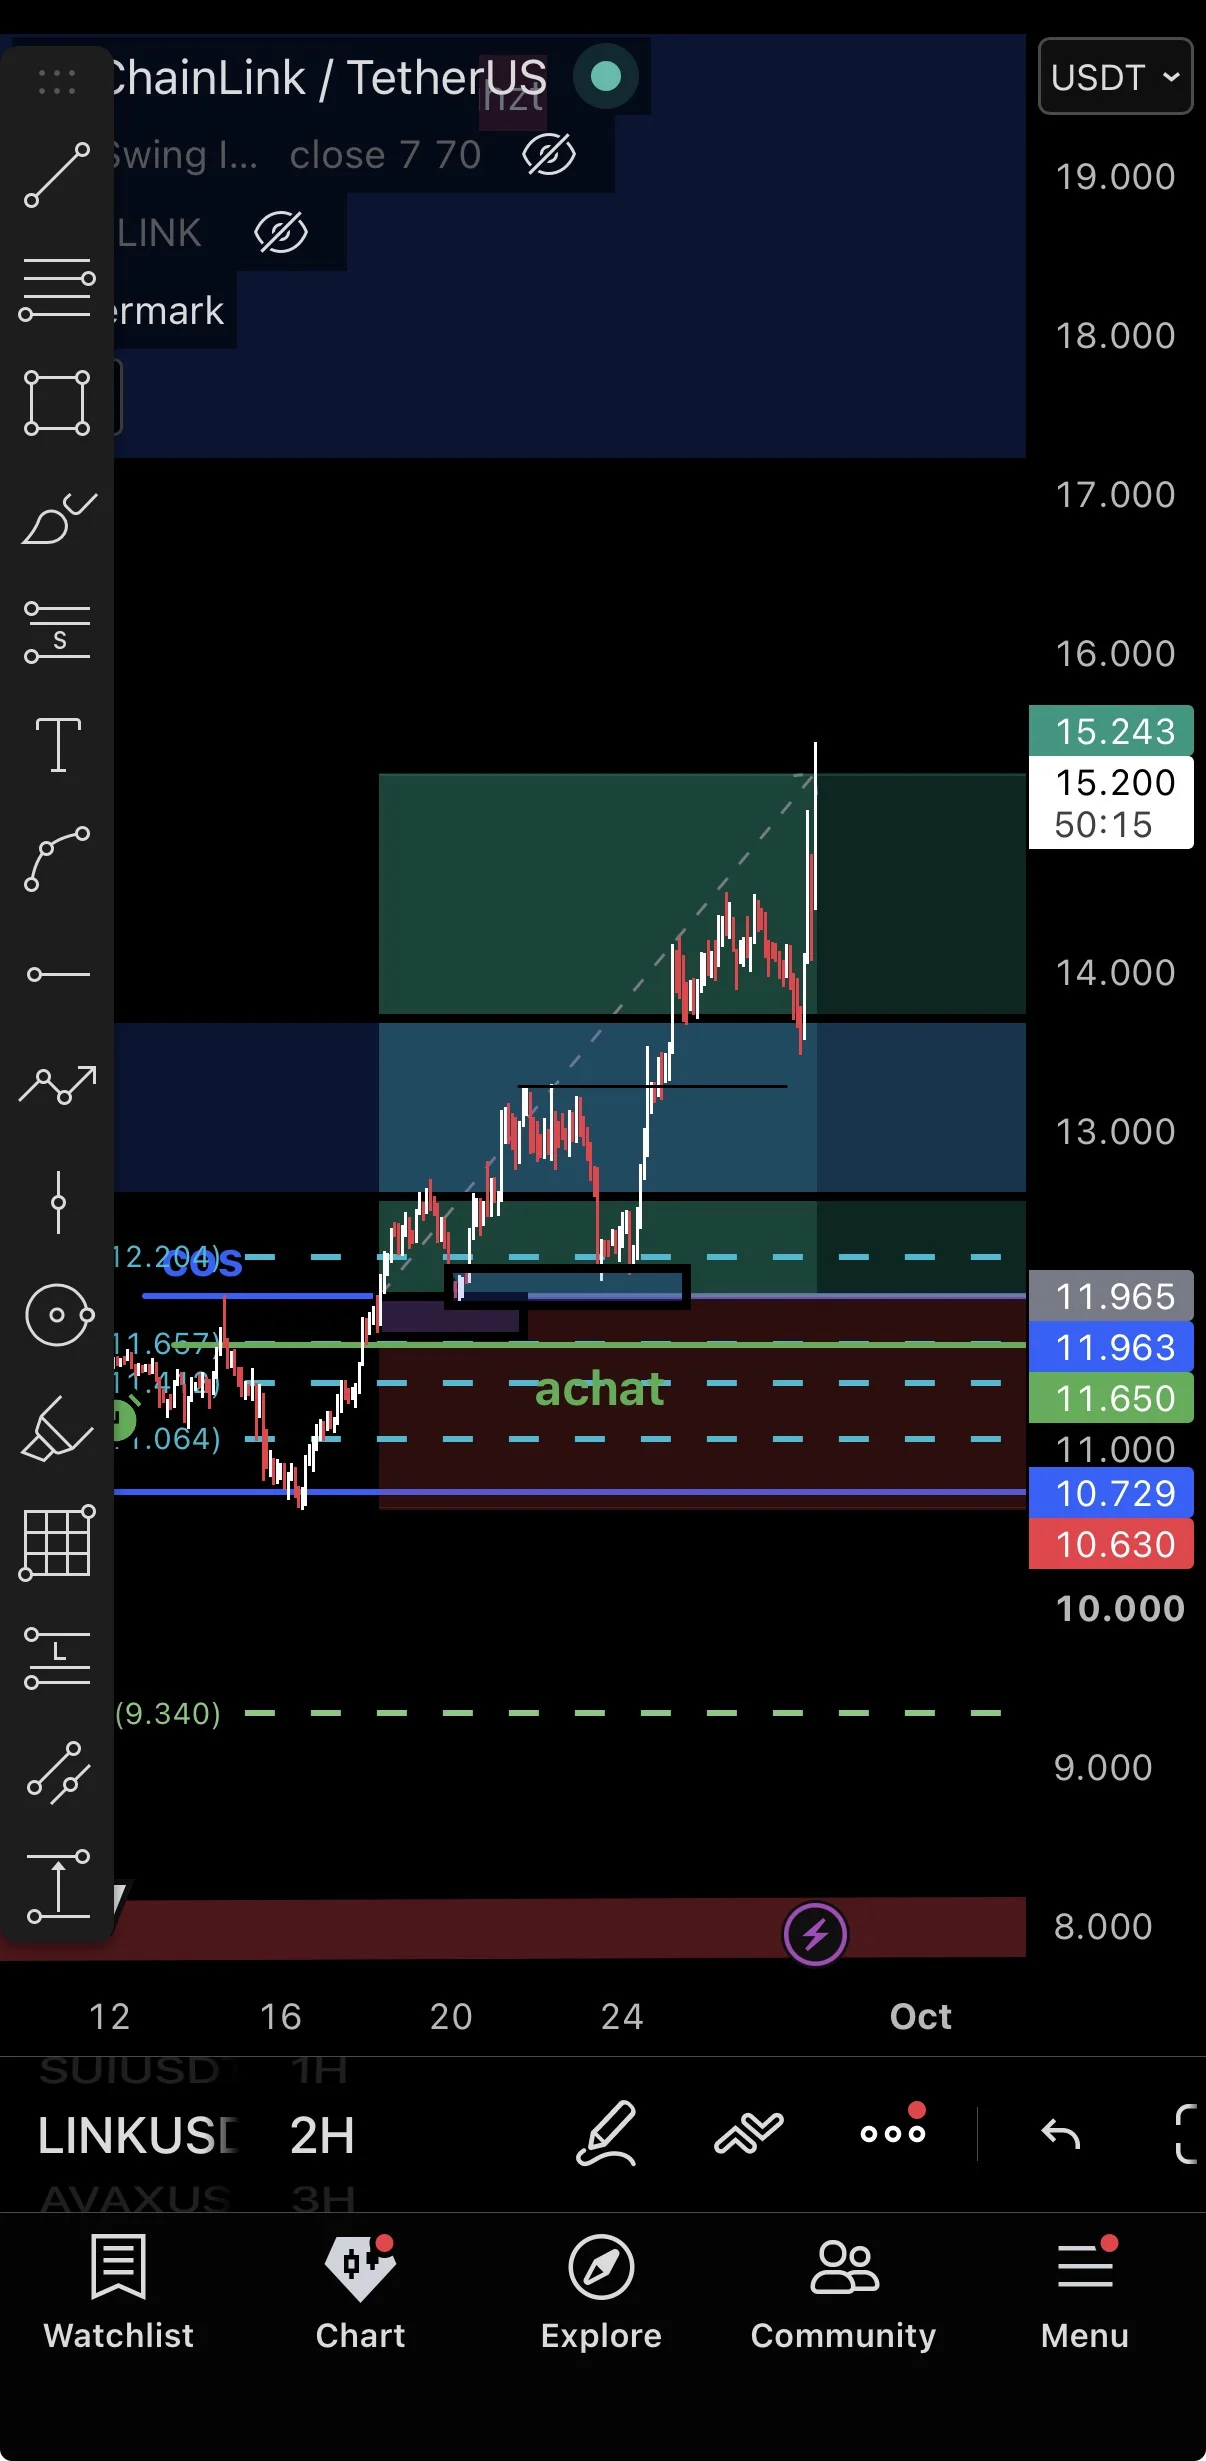
Task: Open the 2H timeframe selector
Action: [322, 2136]
